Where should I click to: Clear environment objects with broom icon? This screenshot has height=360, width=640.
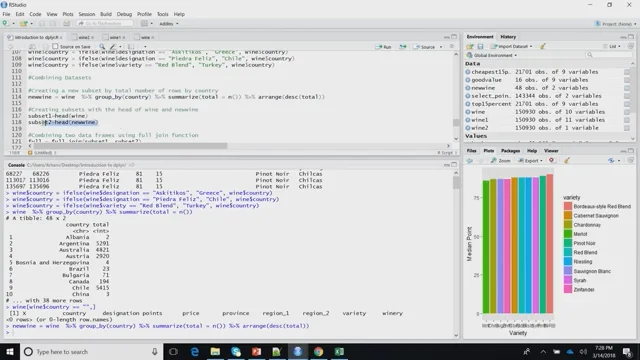coord(542,46)
